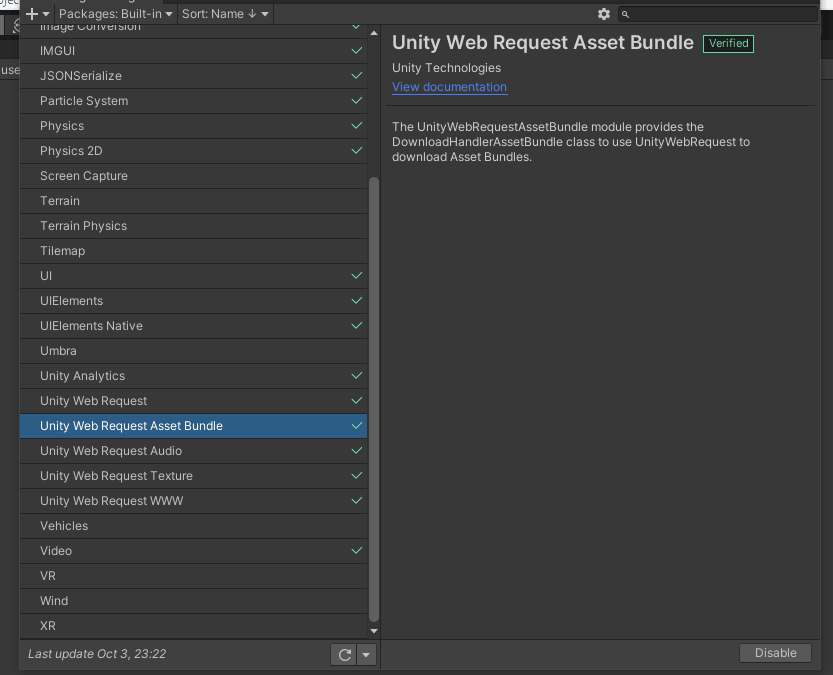
Task: Select the Tilemap package
Action: pyautogui.click(x=193, y=251)
